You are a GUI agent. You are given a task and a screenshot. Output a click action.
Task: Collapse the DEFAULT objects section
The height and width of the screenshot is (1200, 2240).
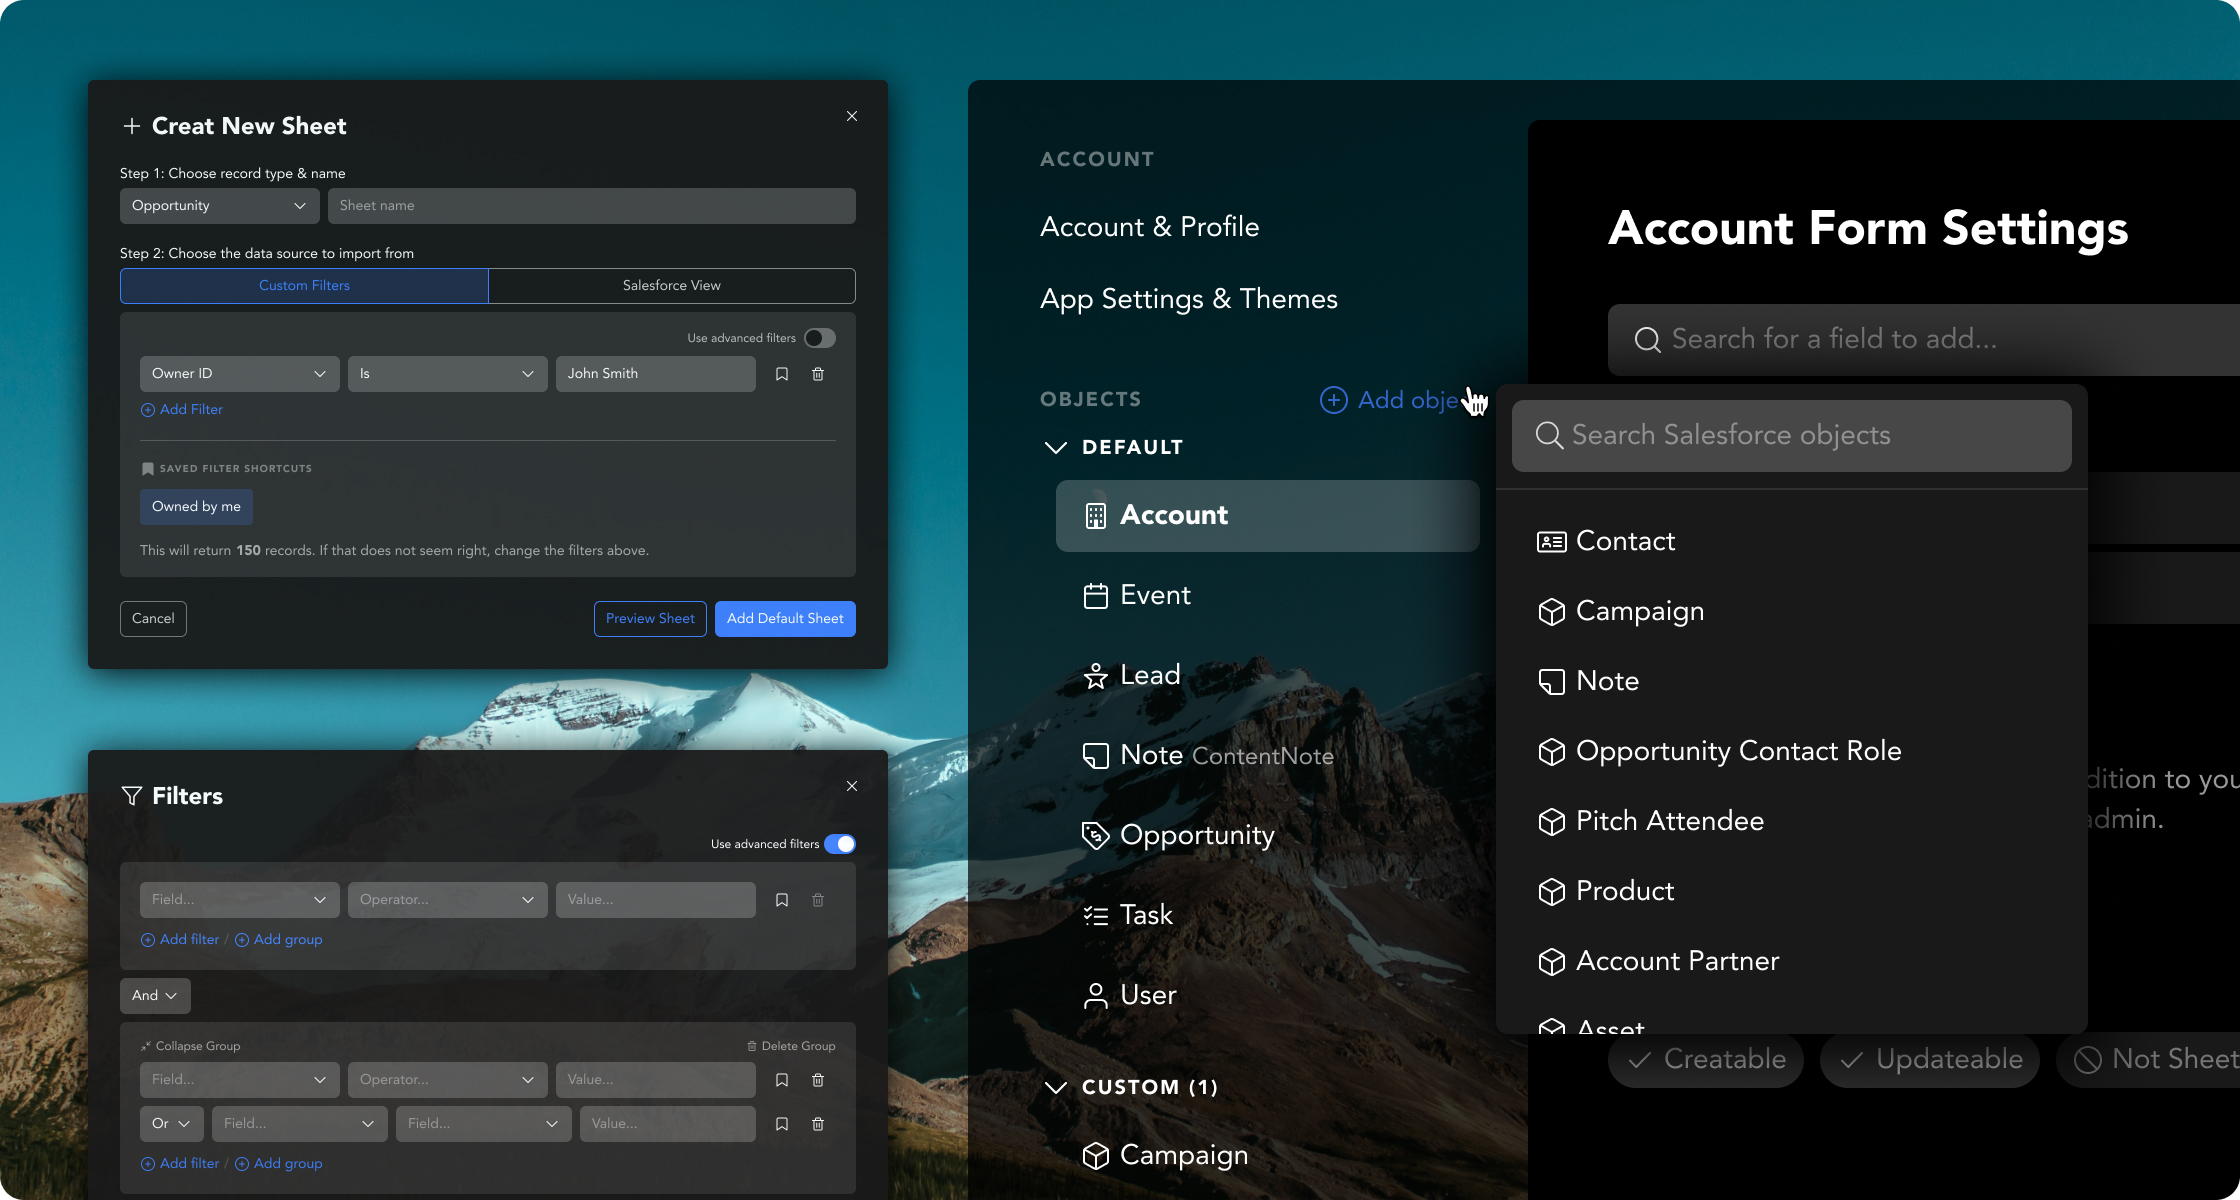pyautogui.click(x=1055, y=447)
